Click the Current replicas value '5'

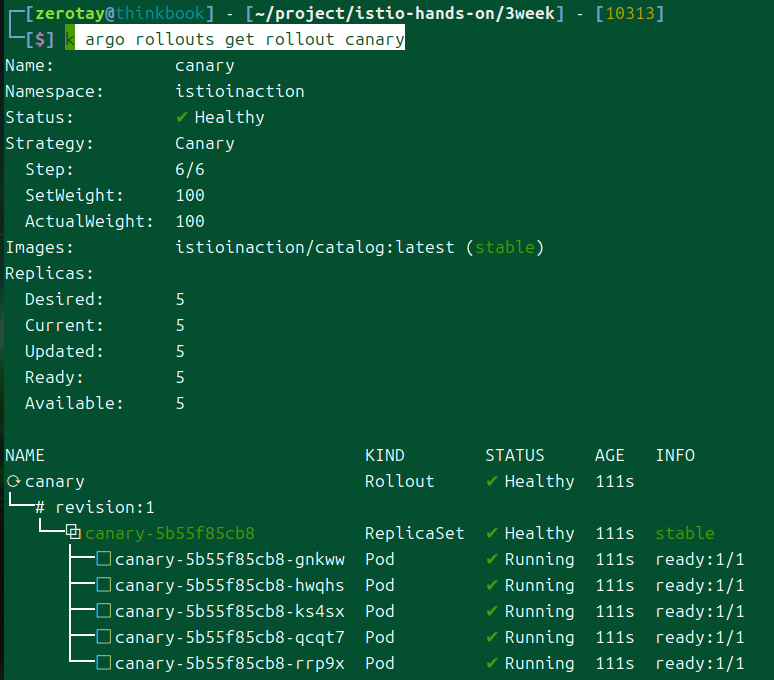[x=180, y=325]
